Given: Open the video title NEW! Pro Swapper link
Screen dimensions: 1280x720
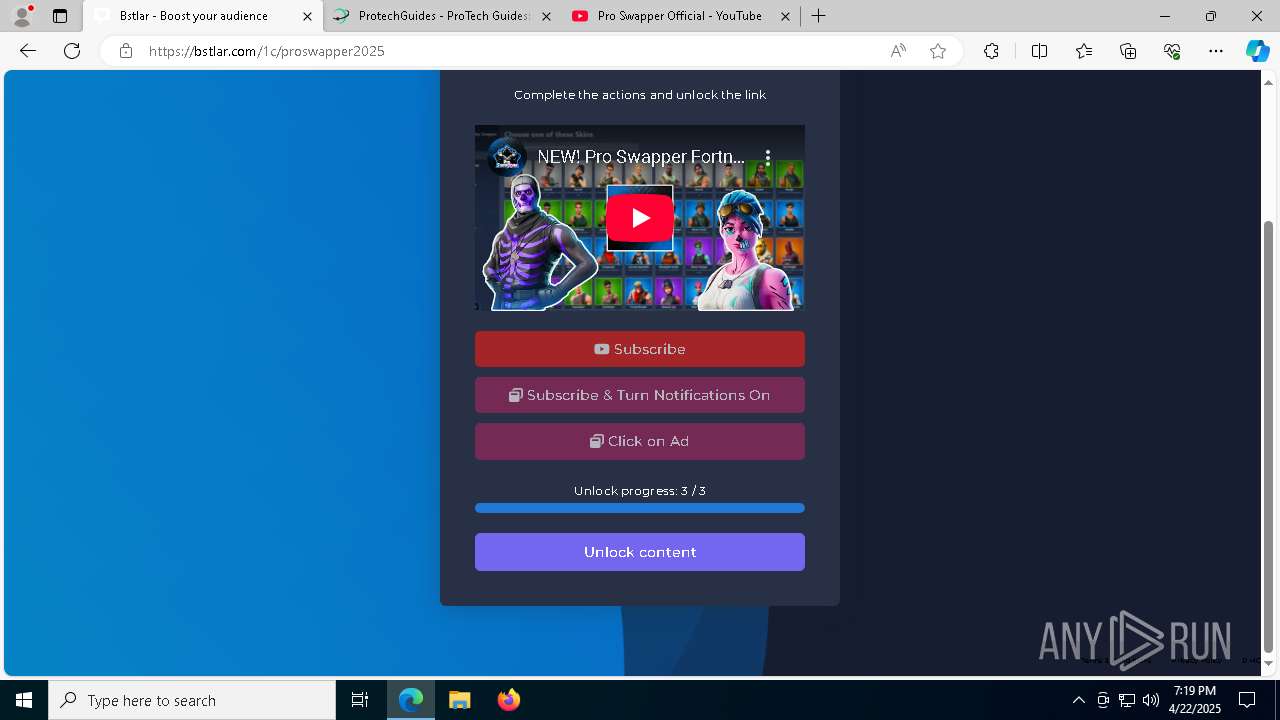Looking at the screenshot, I should click(641, 157).
